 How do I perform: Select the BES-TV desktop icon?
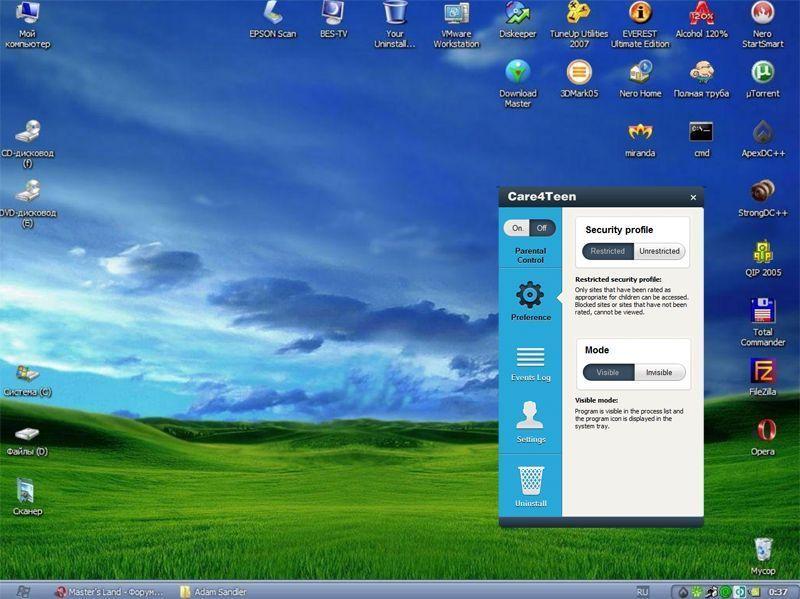tap(334, 20)
